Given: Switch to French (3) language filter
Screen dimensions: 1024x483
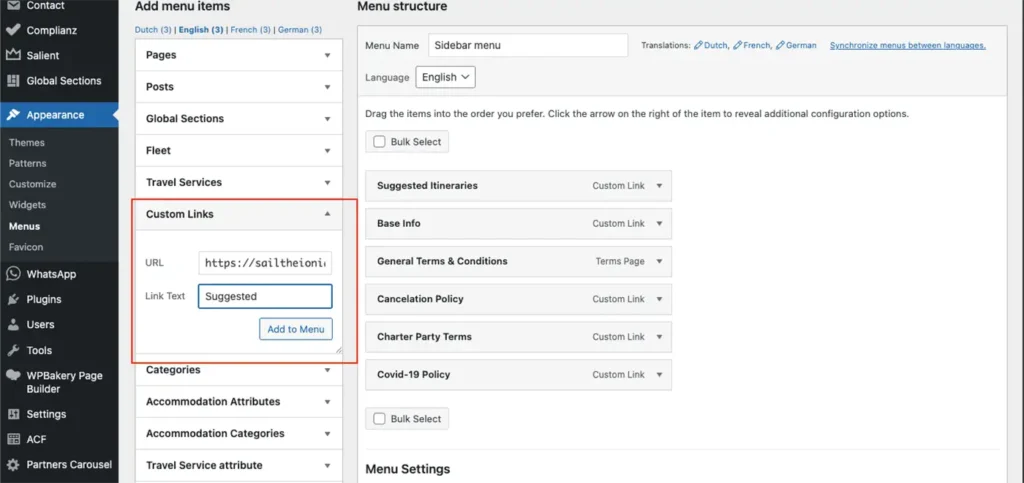Looking at the screenshot, I should 250,30.
